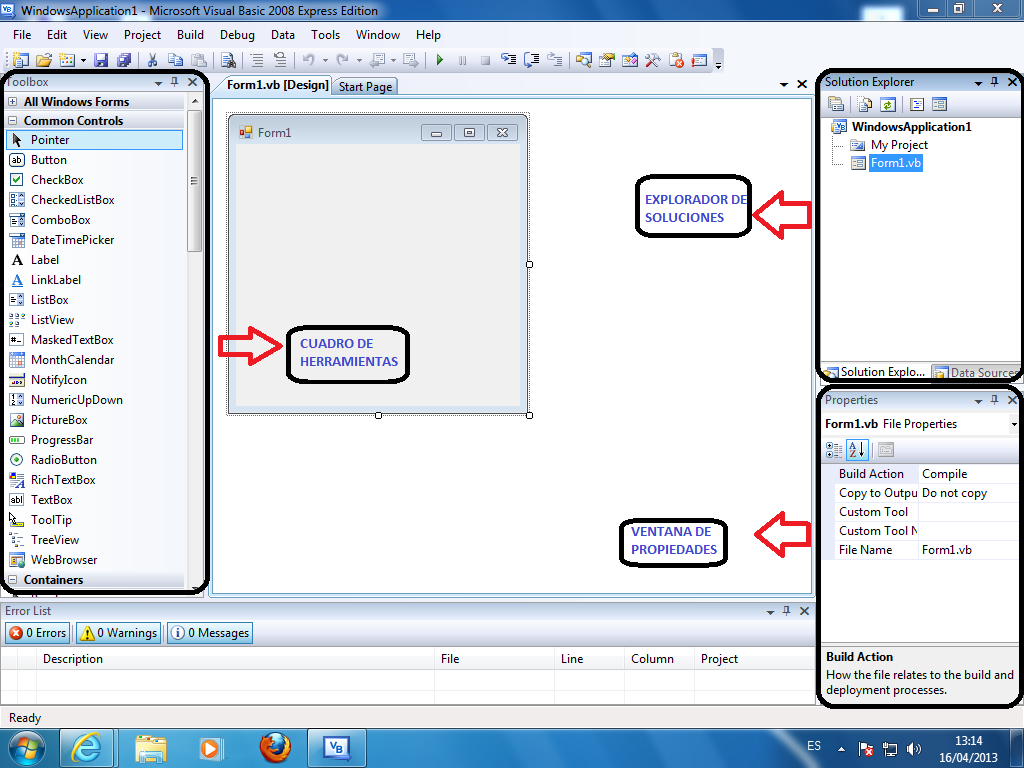Open the Add New Item dropdown arrow
Viewport: 1024px width, 768px height.
tap(82, 60)
